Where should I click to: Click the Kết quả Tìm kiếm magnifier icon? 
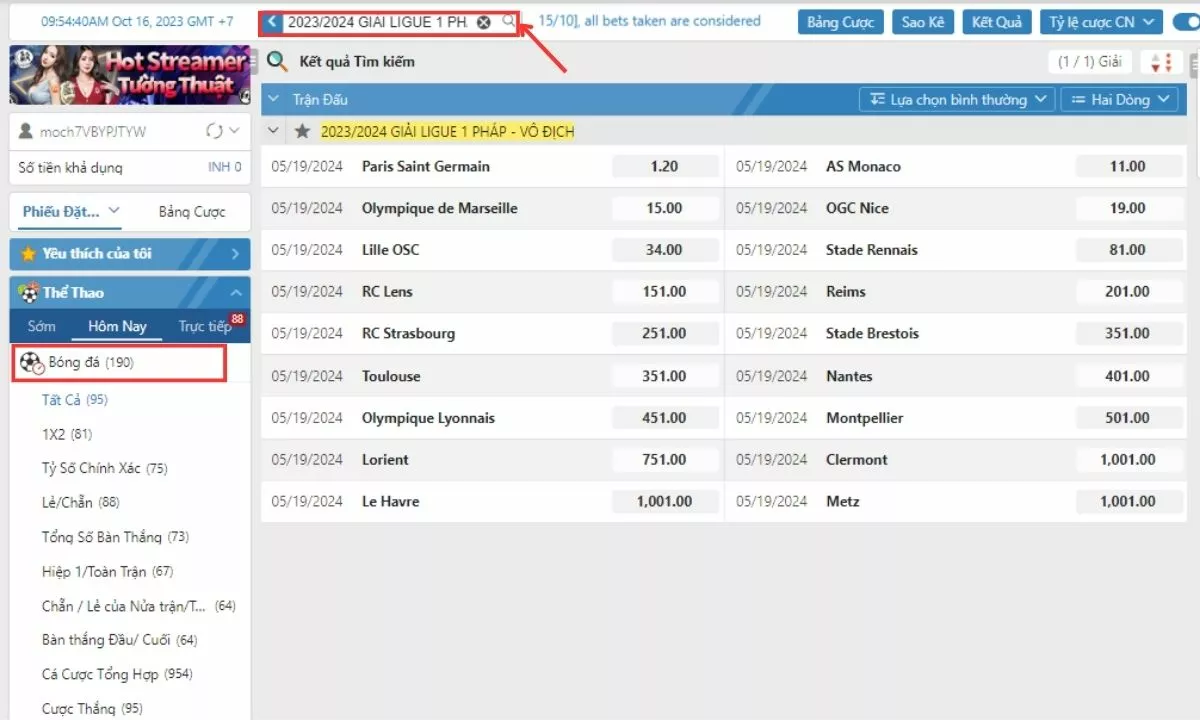point(277,62)
